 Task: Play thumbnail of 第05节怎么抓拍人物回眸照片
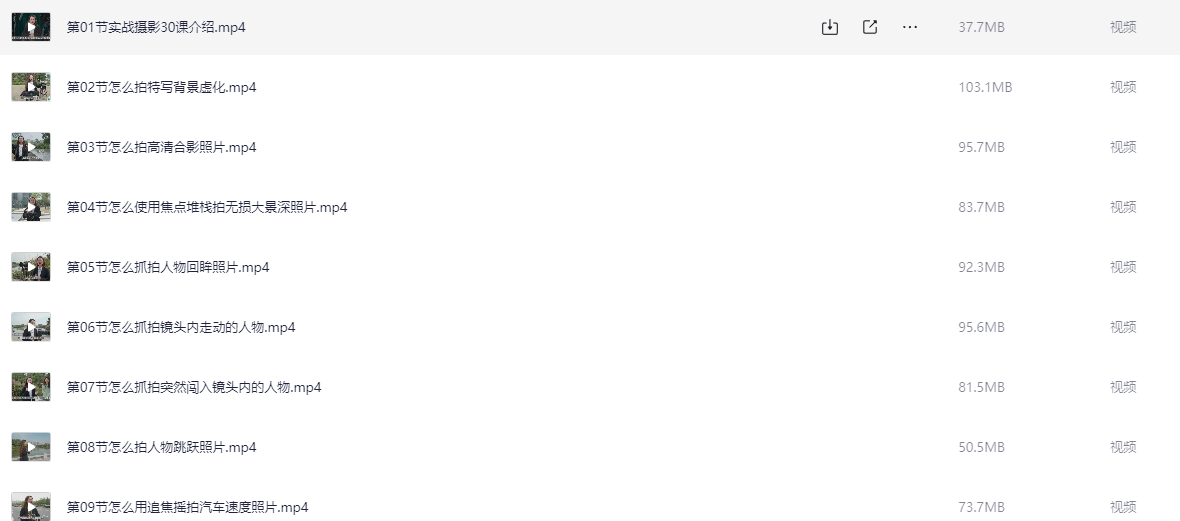(31, 267)
